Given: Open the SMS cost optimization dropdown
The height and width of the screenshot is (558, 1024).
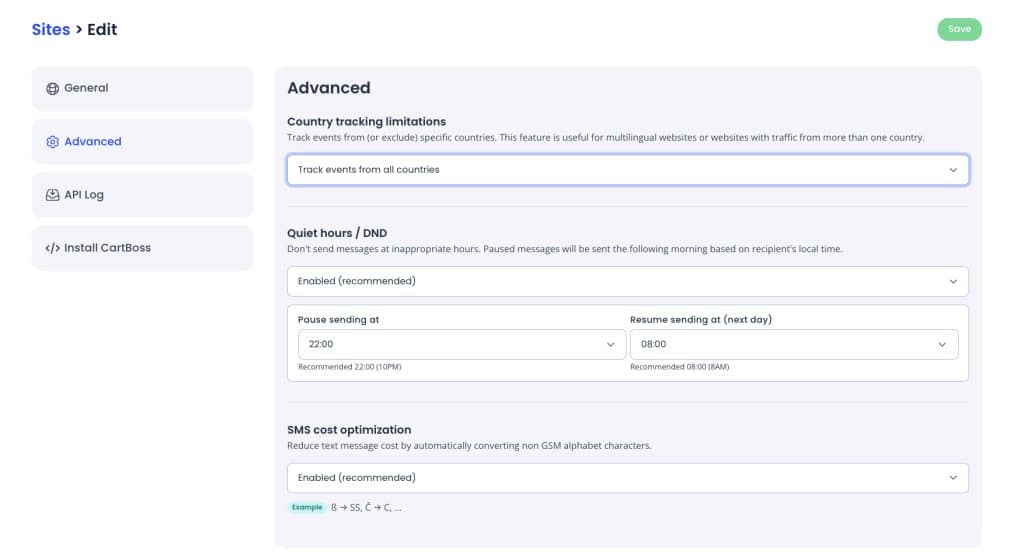Looking at the screenshot, I should (628, 478).
